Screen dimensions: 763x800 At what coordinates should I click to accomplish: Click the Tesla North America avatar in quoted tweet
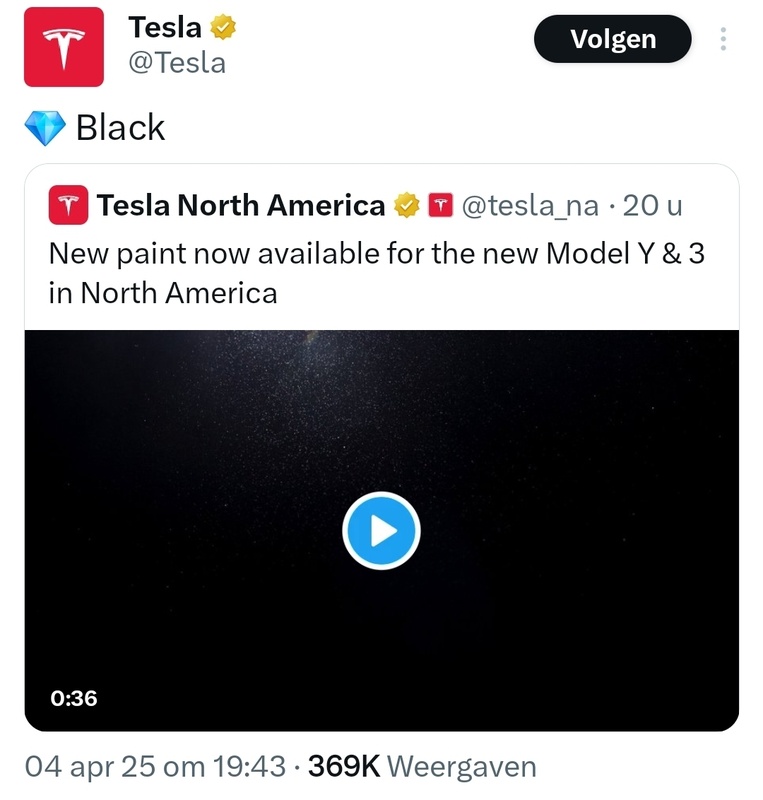[67, 205]
